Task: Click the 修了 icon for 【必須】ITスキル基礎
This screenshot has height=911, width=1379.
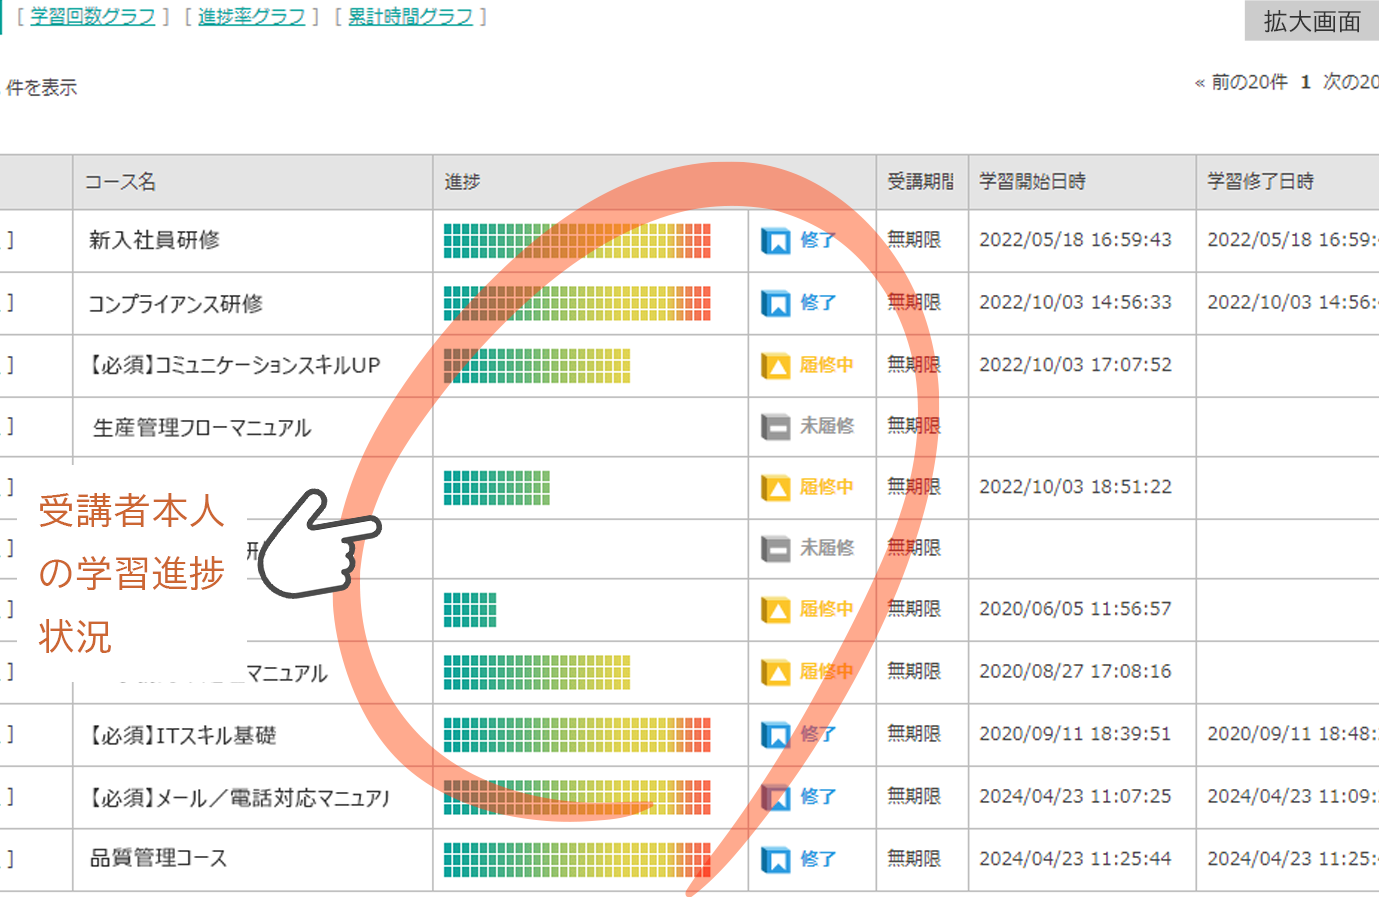Action: tap(775, 735)
